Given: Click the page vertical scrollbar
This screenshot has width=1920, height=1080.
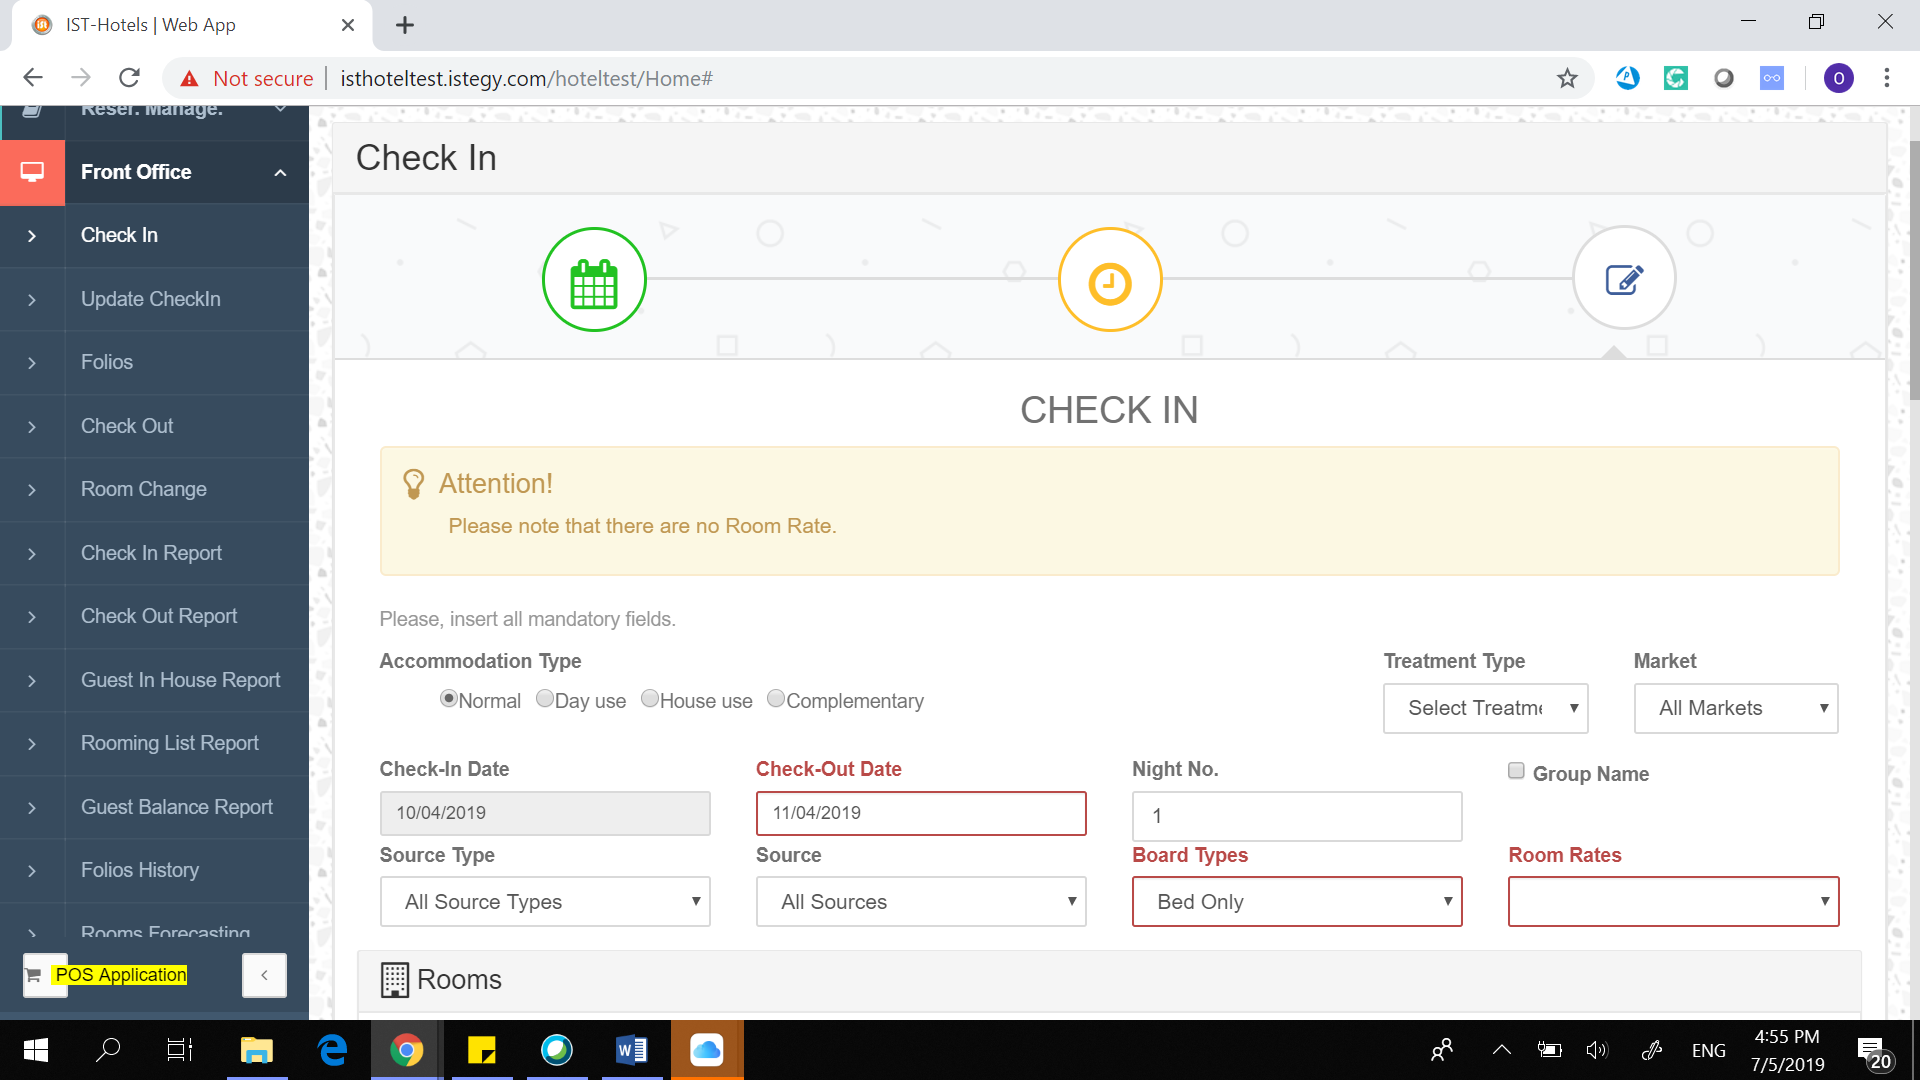Looking at the screenshot, I should [1914, 270].
